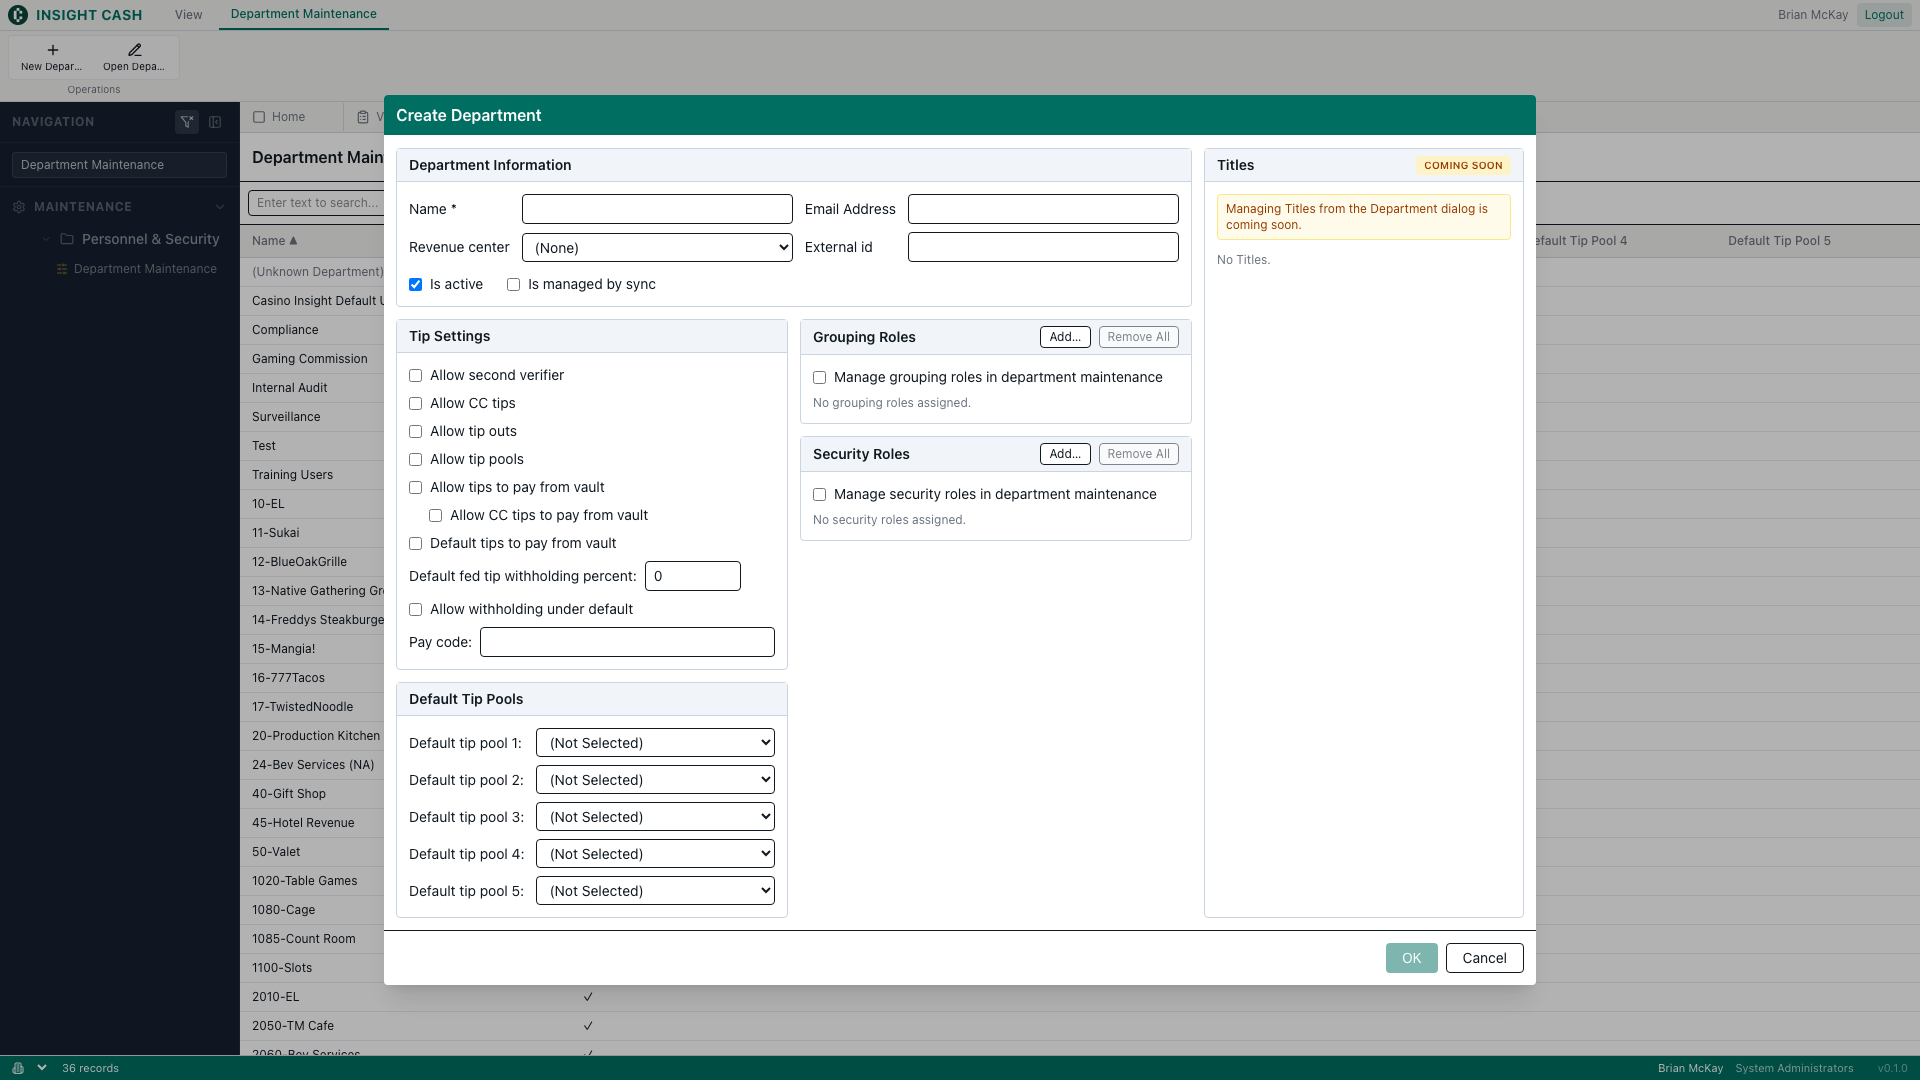Click the Email Address input field
This screenshot has height=1080, width=1920.
(1043, 209)
